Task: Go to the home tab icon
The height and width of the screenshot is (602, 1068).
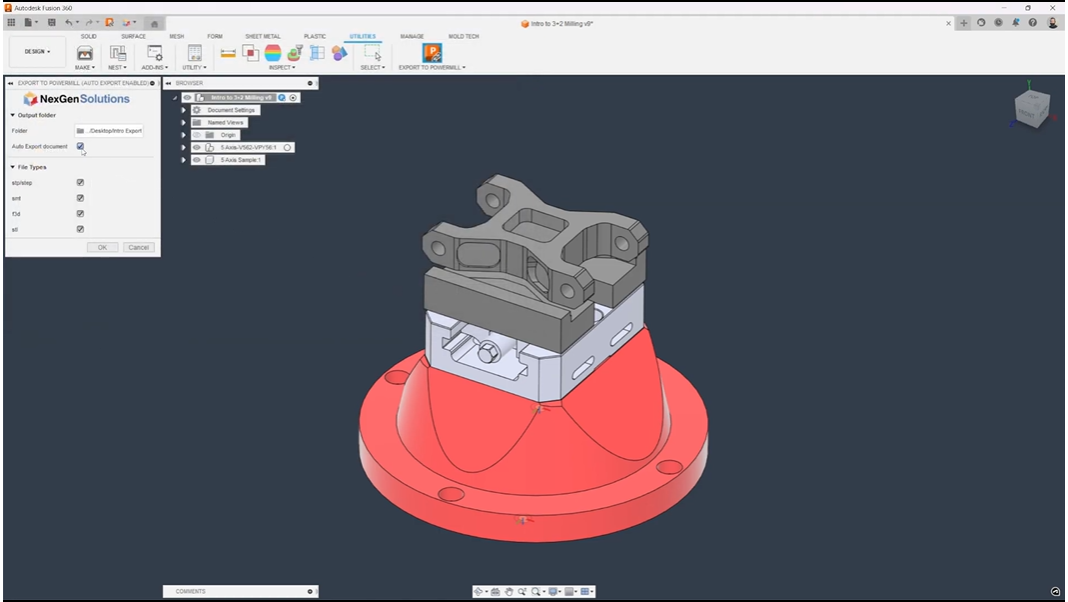Action: pyautogui.click(x=155, y=24)
